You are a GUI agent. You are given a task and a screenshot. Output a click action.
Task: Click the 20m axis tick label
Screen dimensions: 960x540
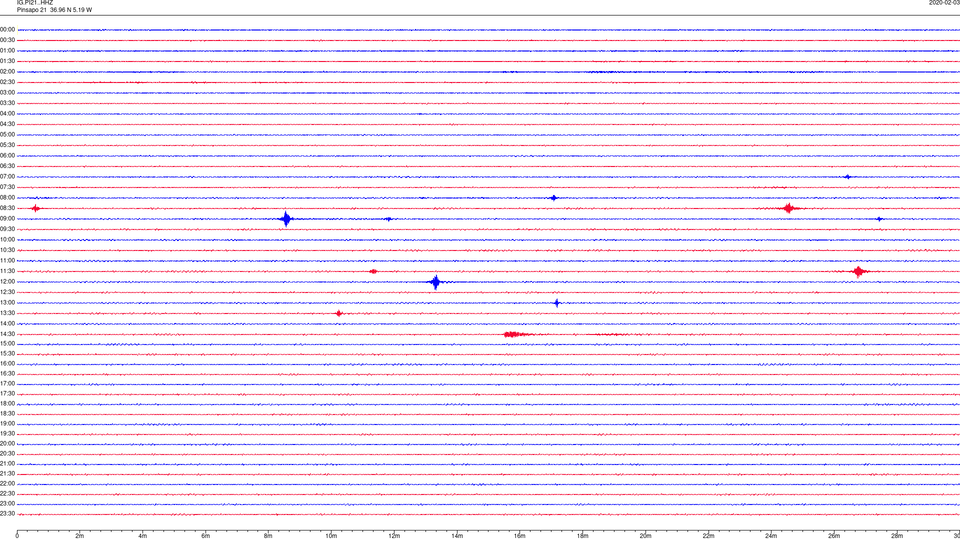645,536
